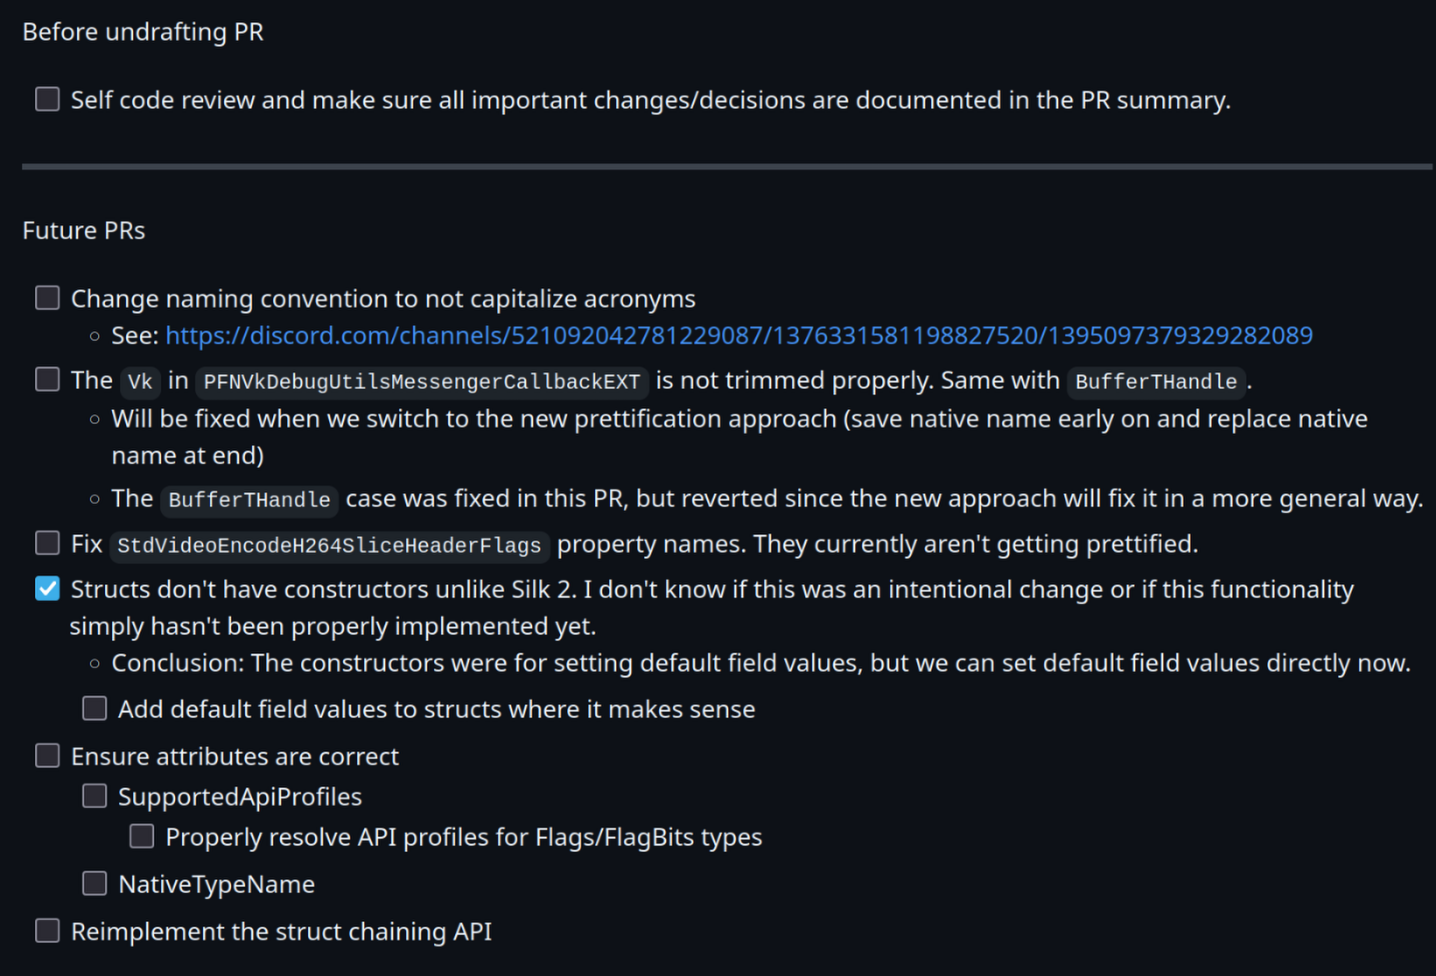This screenshot has height=976, width=1436.
Task: Click the PFNVkDebugUtilsMessengerCallbackEXT code snippet
Action: [421, 382]
